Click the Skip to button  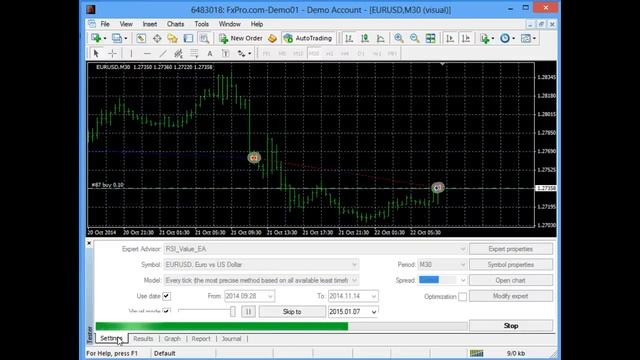[x=292, y=312]
